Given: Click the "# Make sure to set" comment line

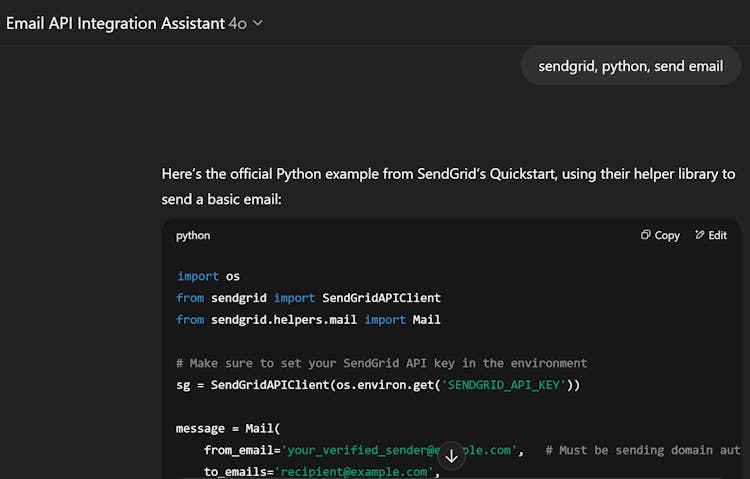Looking at the screenshot, I should [381, 363].
